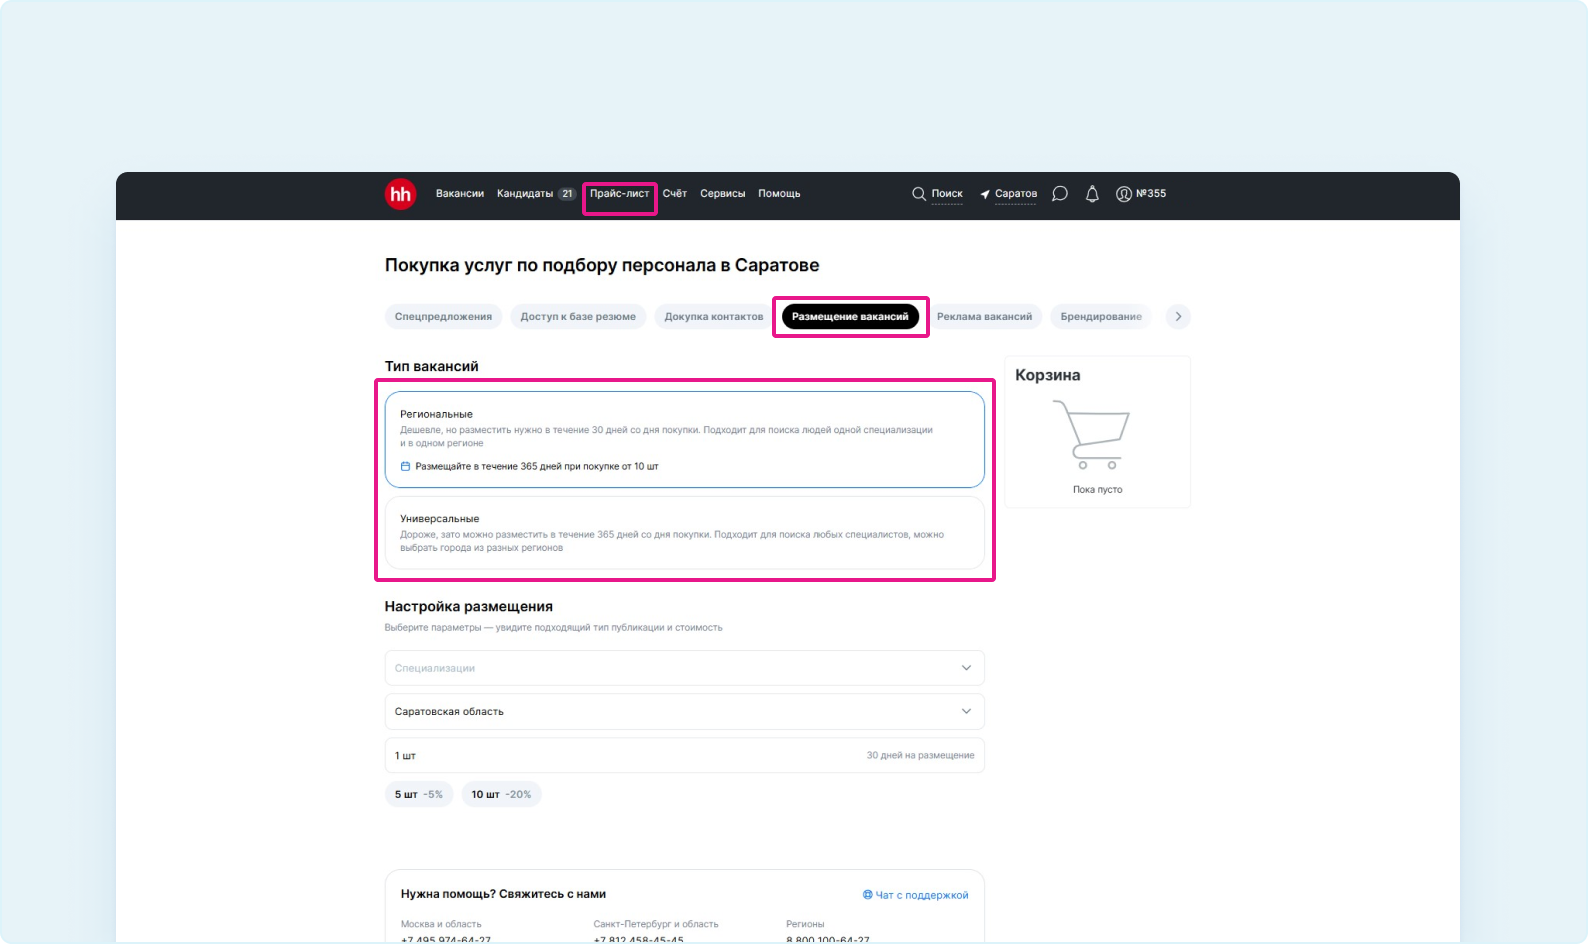Open the chat messages icon
Screen dimensions: 1588x944
point(1060,194)
